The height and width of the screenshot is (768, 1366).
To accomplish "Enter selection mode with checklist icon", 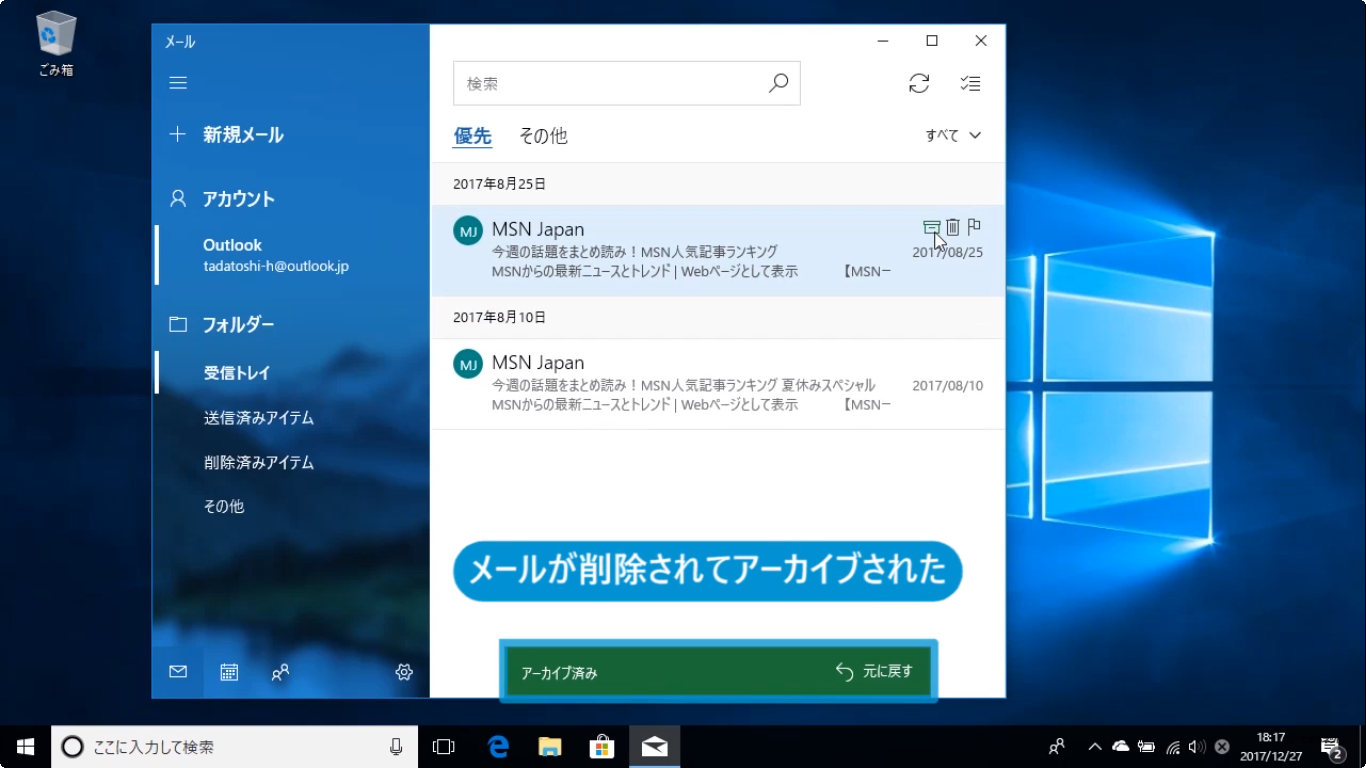I will click(x=970, y=84).
